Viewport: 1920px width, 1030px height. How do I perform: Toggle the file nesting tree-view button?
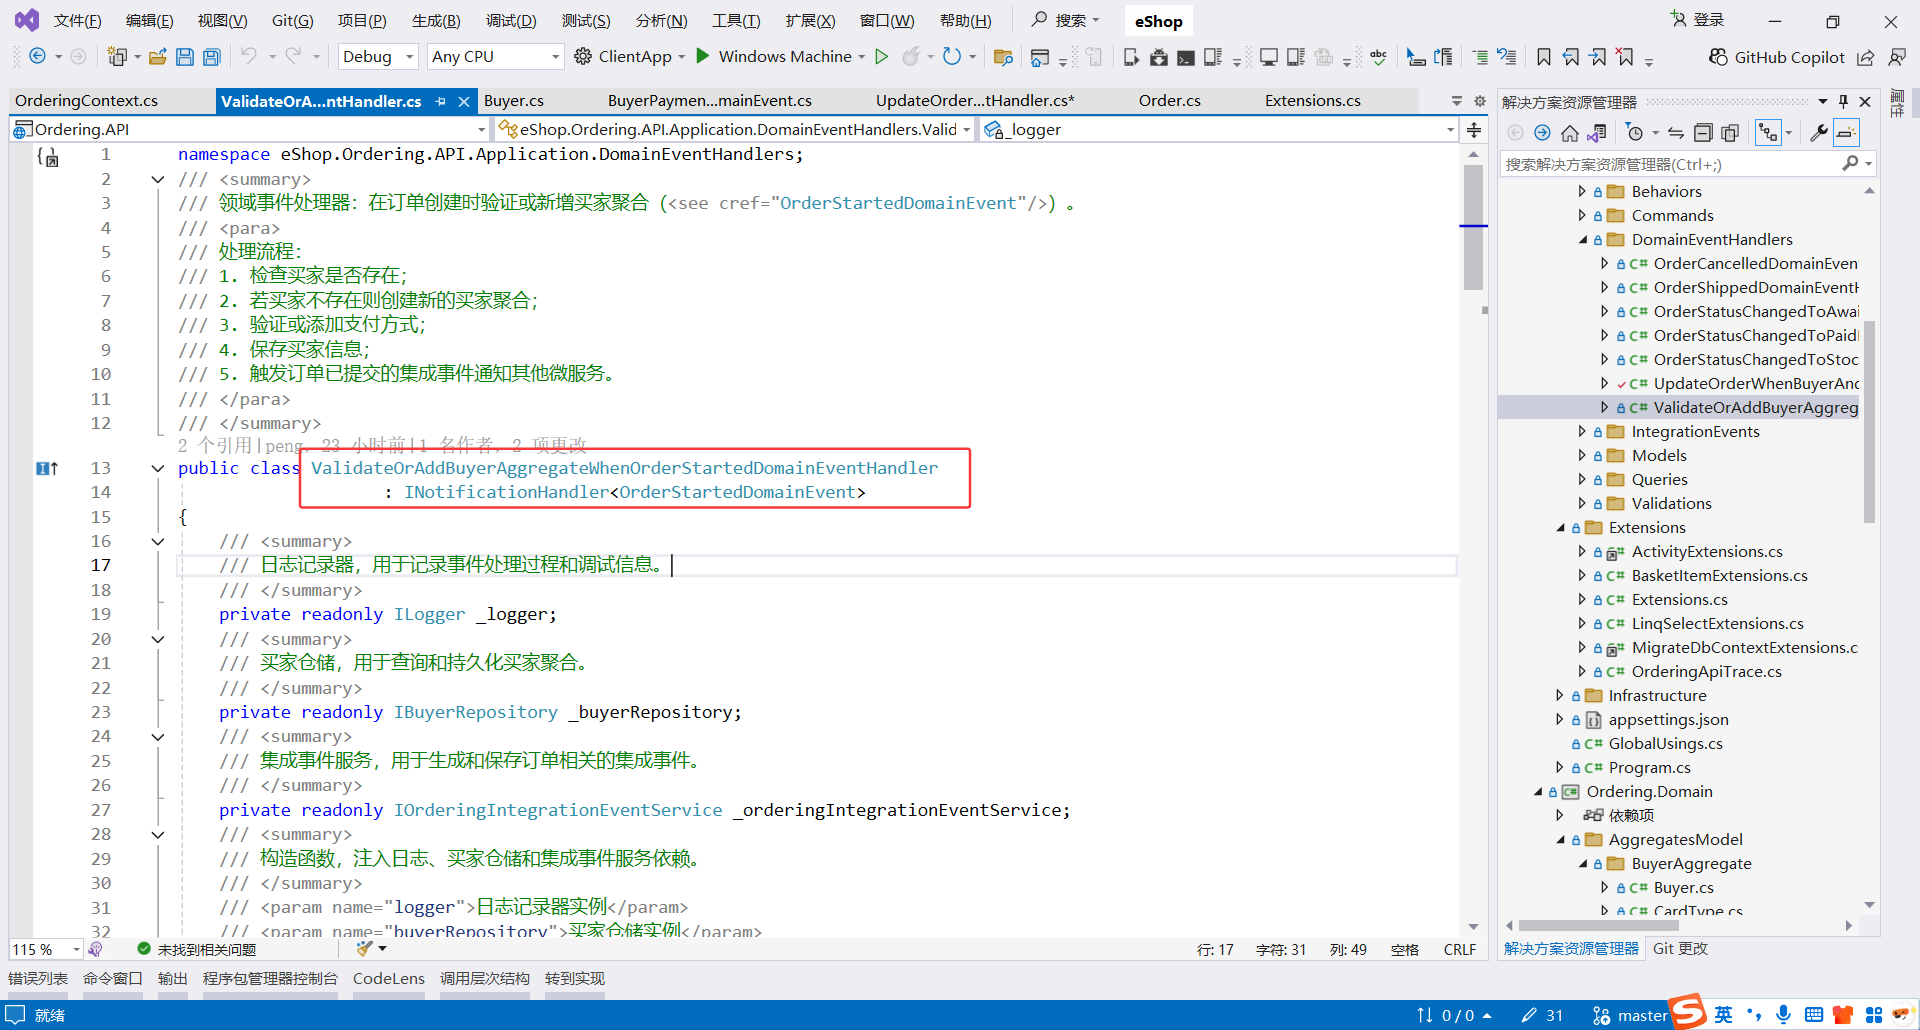(1768, 133)
